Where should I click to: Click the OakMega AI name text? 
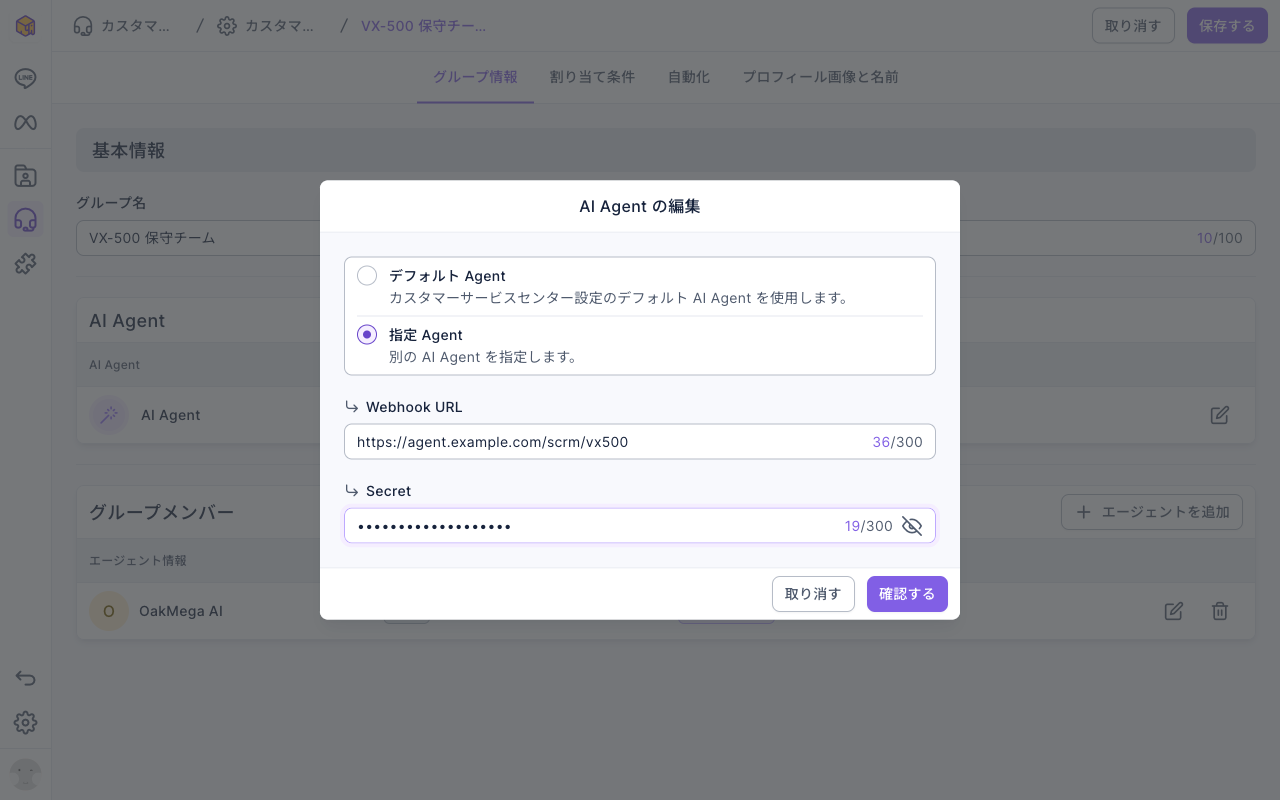181,611
